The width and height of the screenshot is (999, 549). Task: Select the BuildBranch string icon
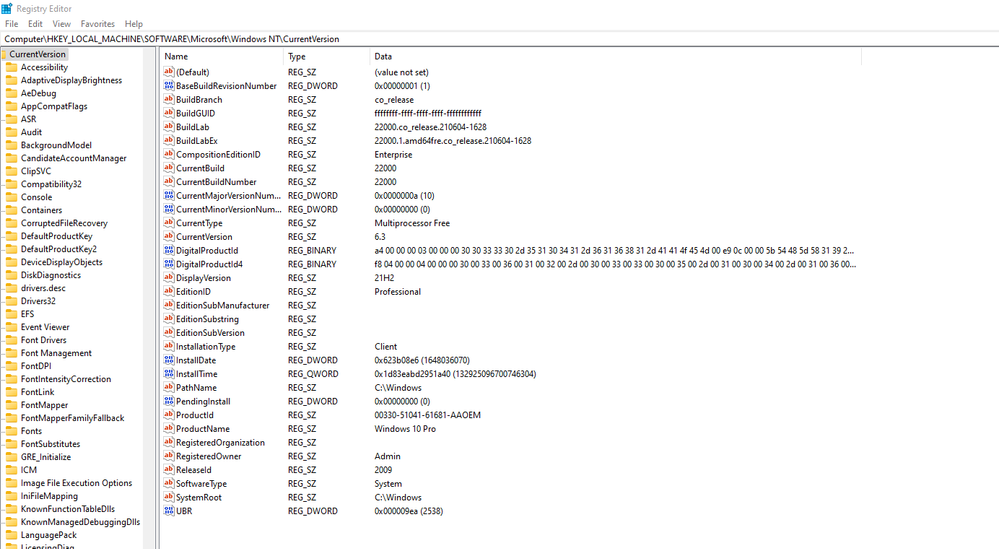(169, 99)
